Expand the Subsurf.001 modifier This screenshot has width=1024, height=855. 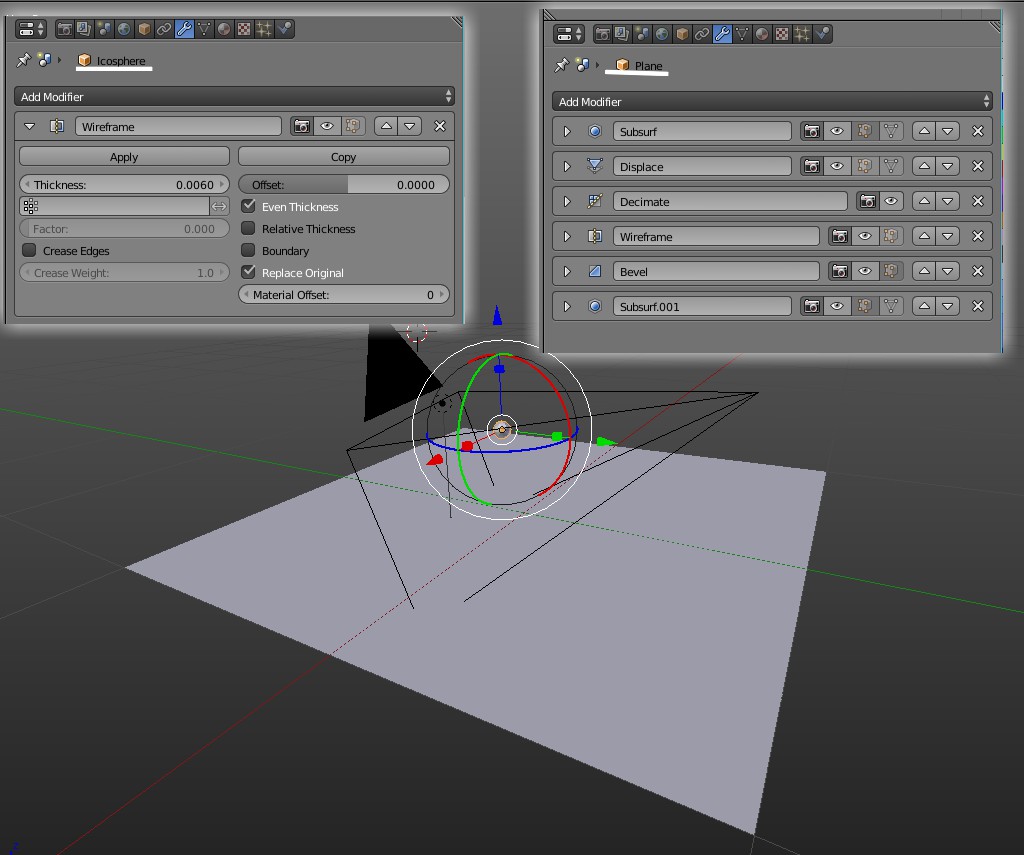[567, 306]
